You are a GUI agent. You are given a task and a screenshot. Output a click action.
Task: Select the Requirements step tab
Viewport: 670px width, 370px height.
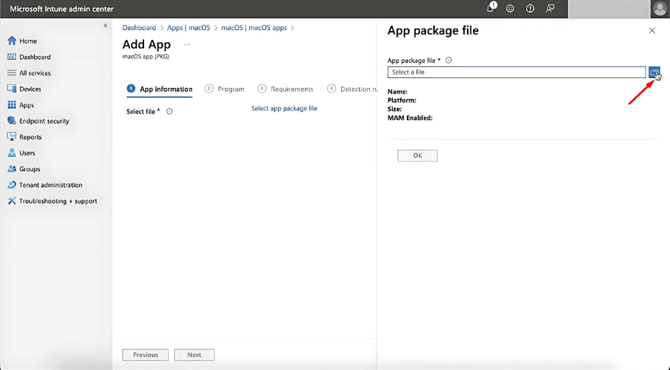pyautogui.click(x=285, y=89)
